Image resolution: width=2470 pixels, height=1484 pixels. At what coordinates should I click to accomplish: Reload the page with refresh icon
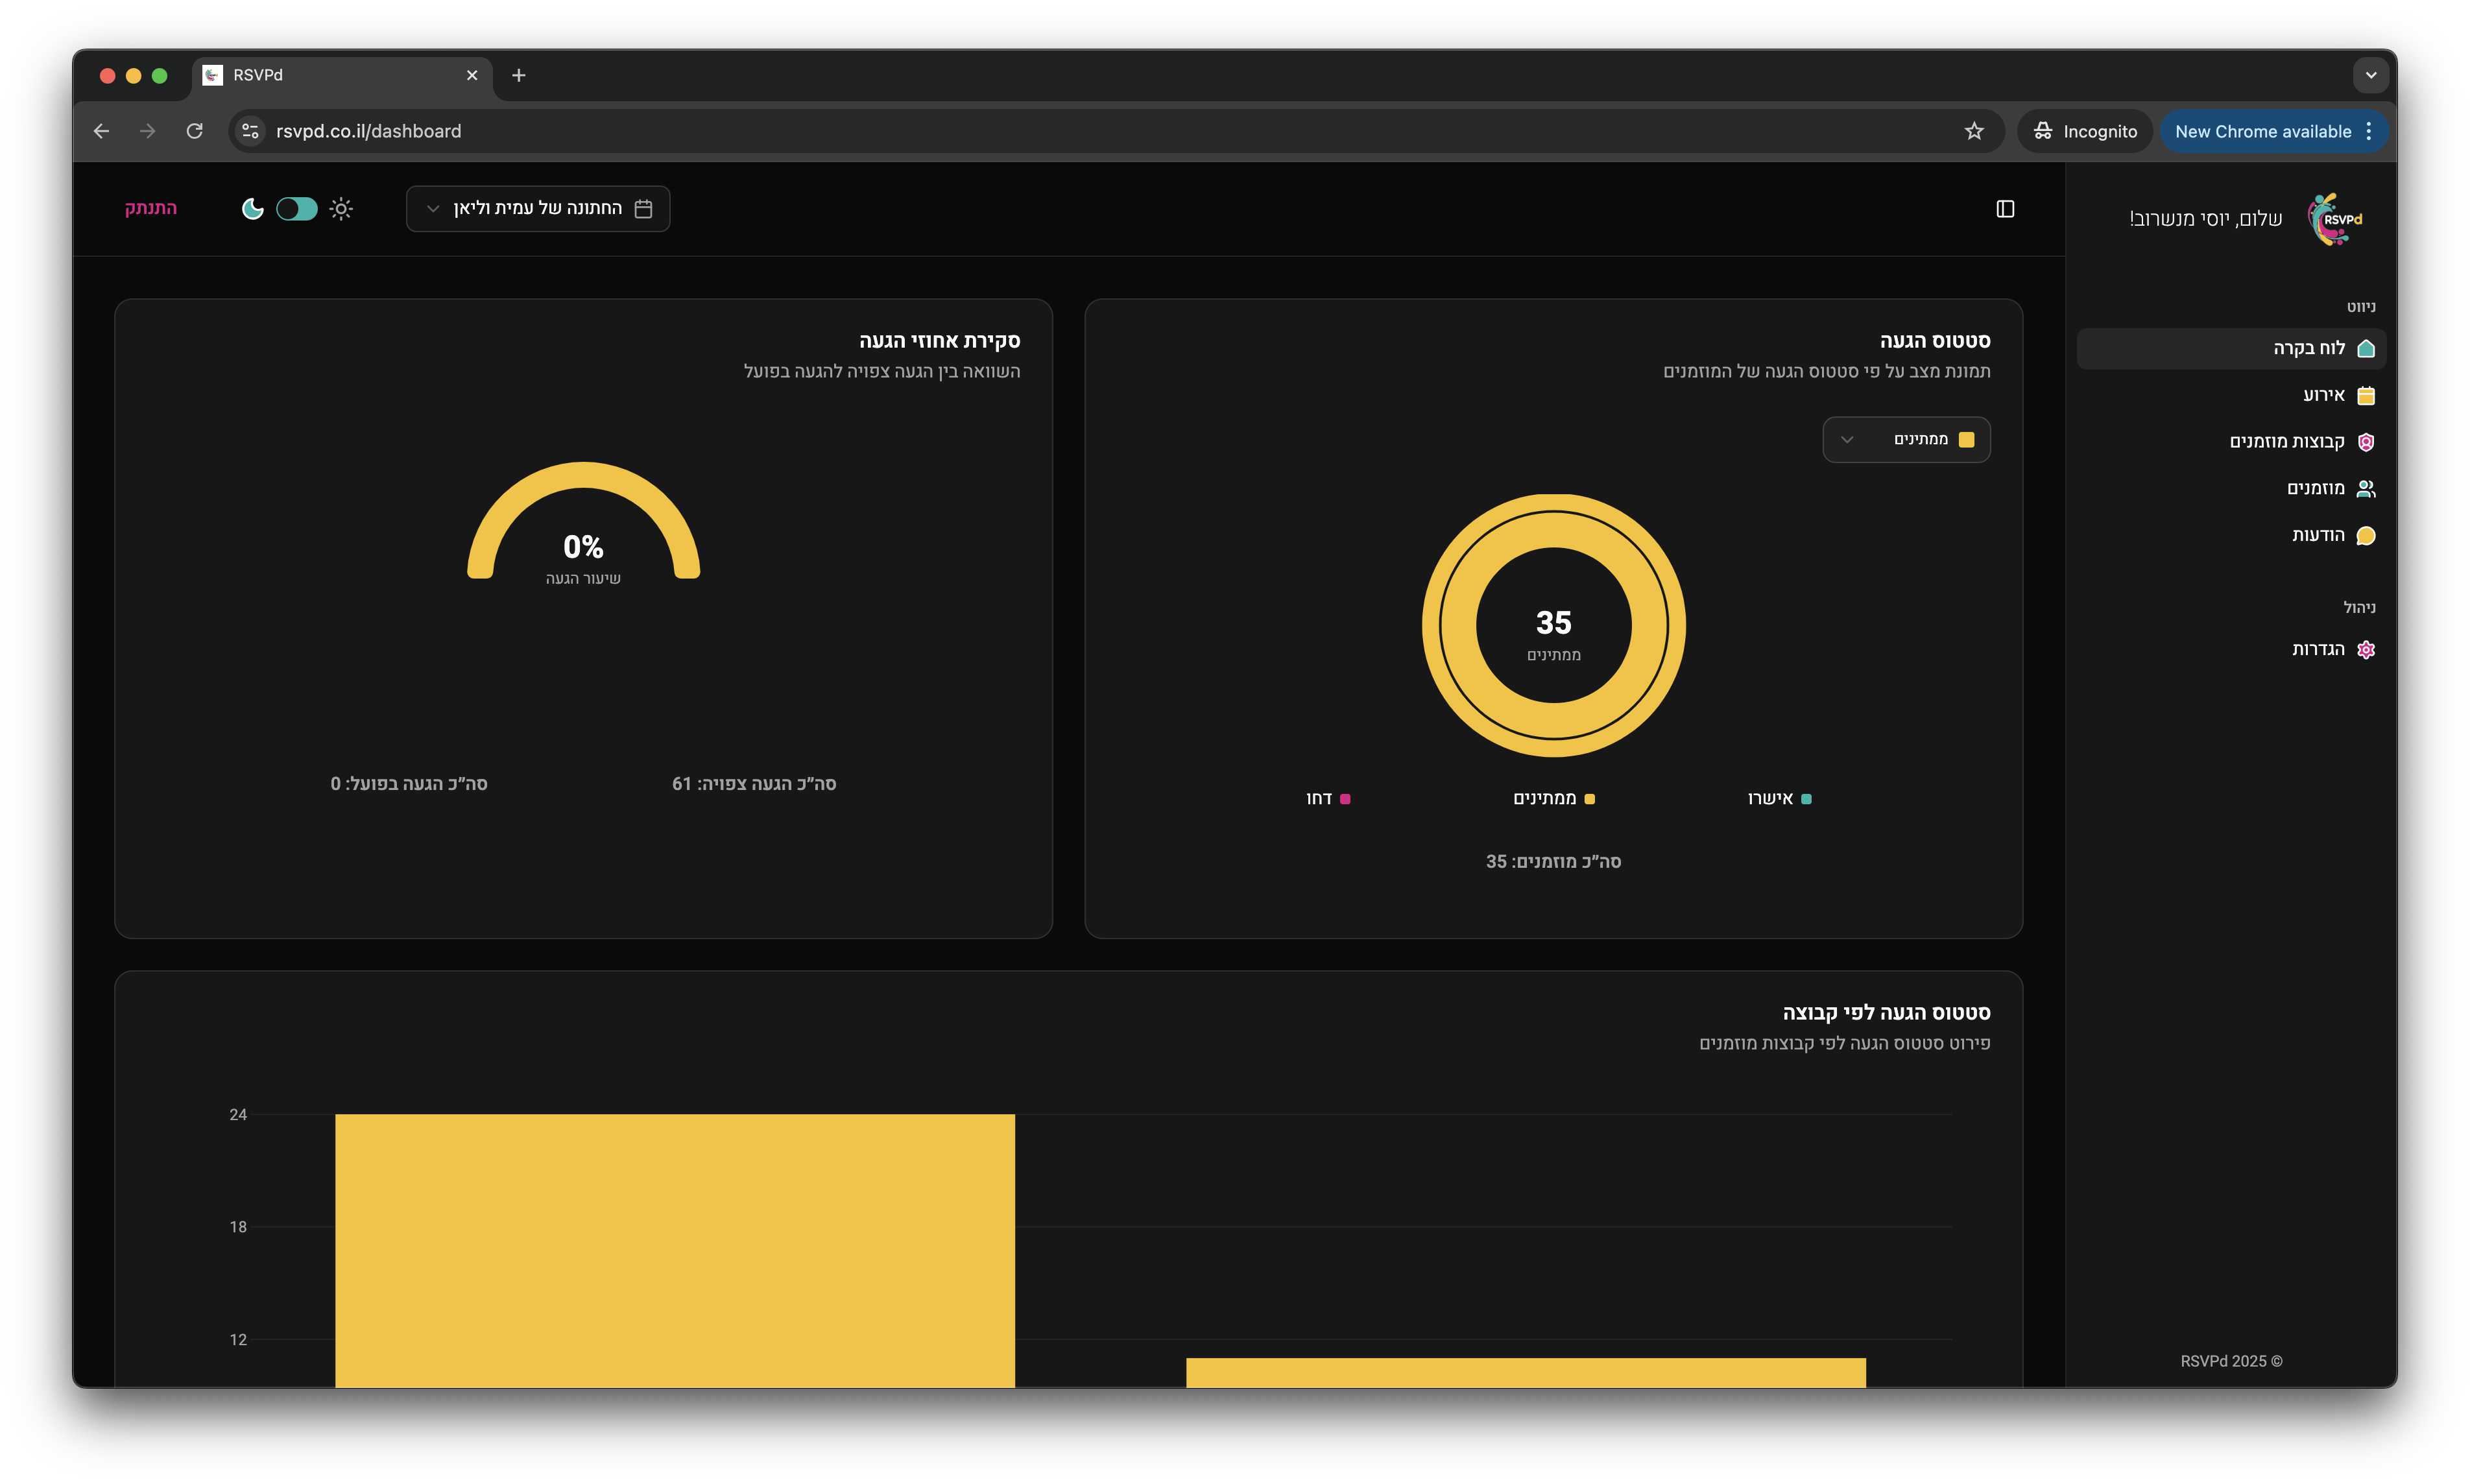click(x=195, y=131)
